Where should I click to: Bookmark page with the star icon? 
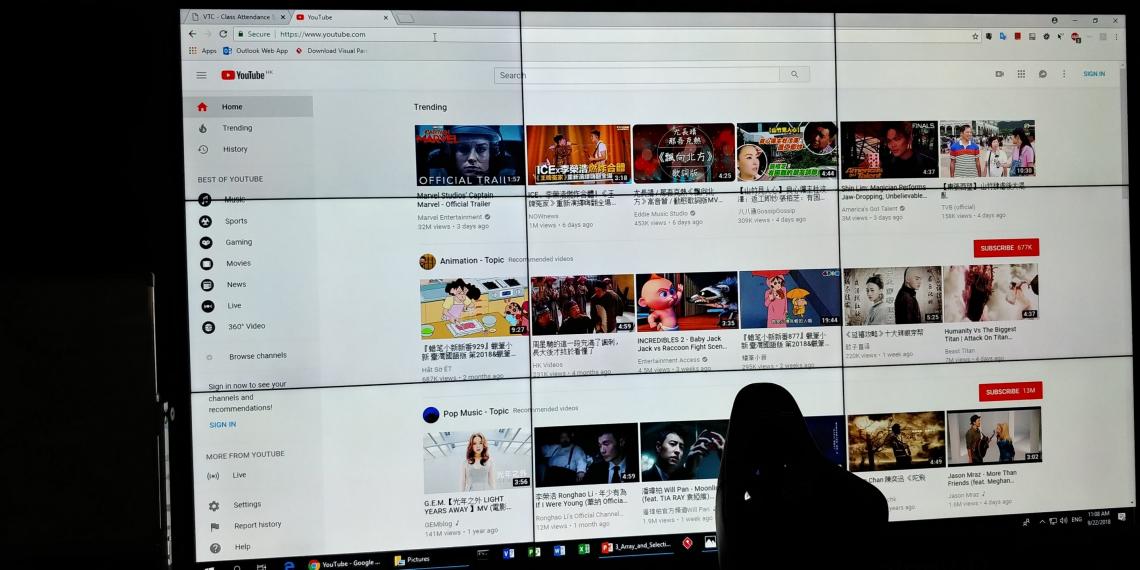click(x=976, y=36)
